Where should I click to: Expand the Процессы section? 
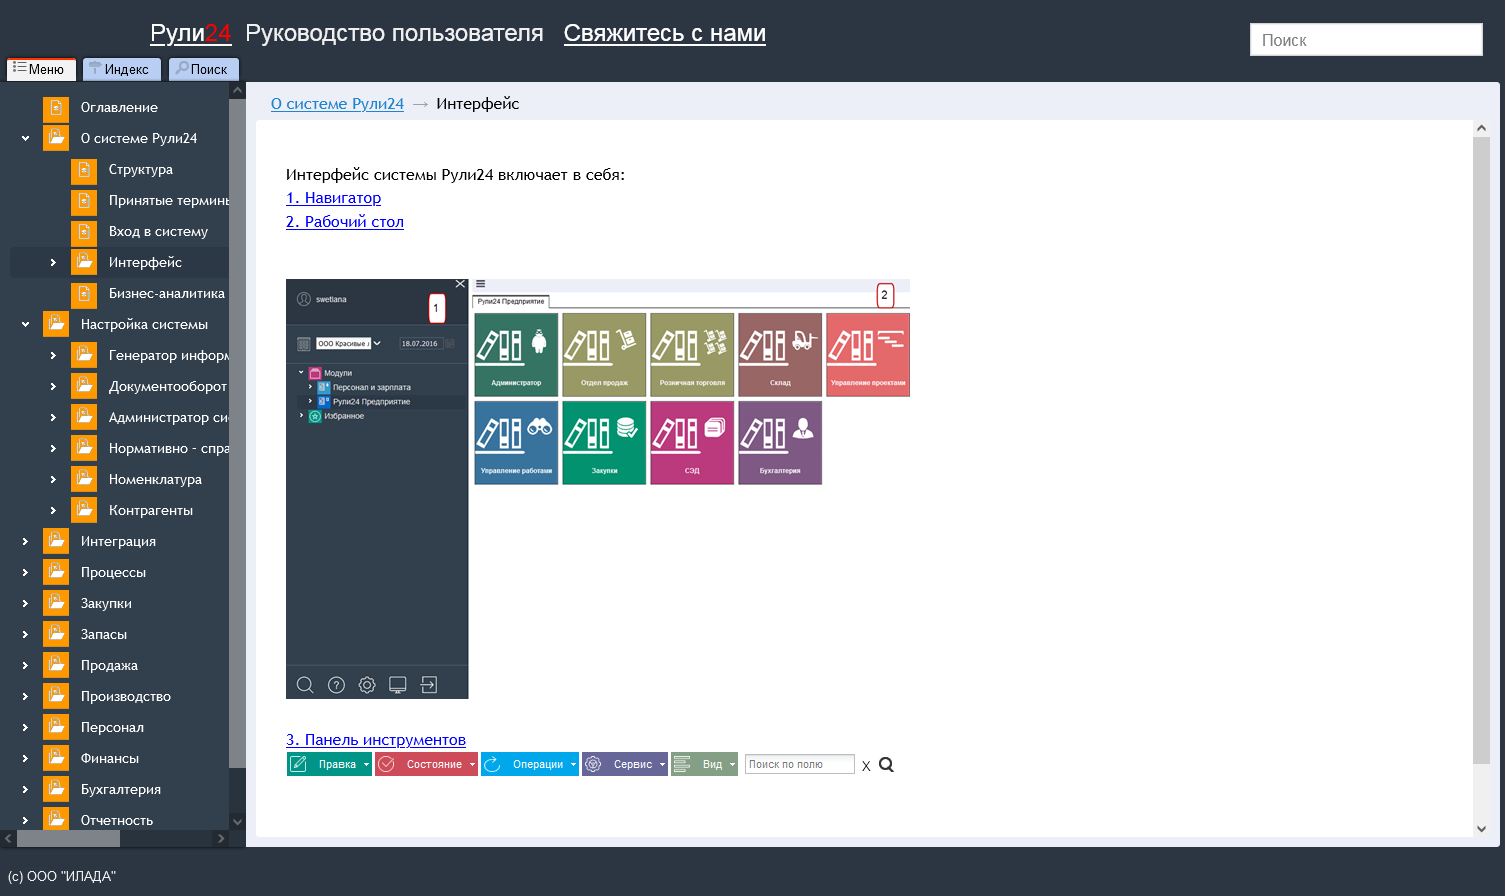pos(25,572)
